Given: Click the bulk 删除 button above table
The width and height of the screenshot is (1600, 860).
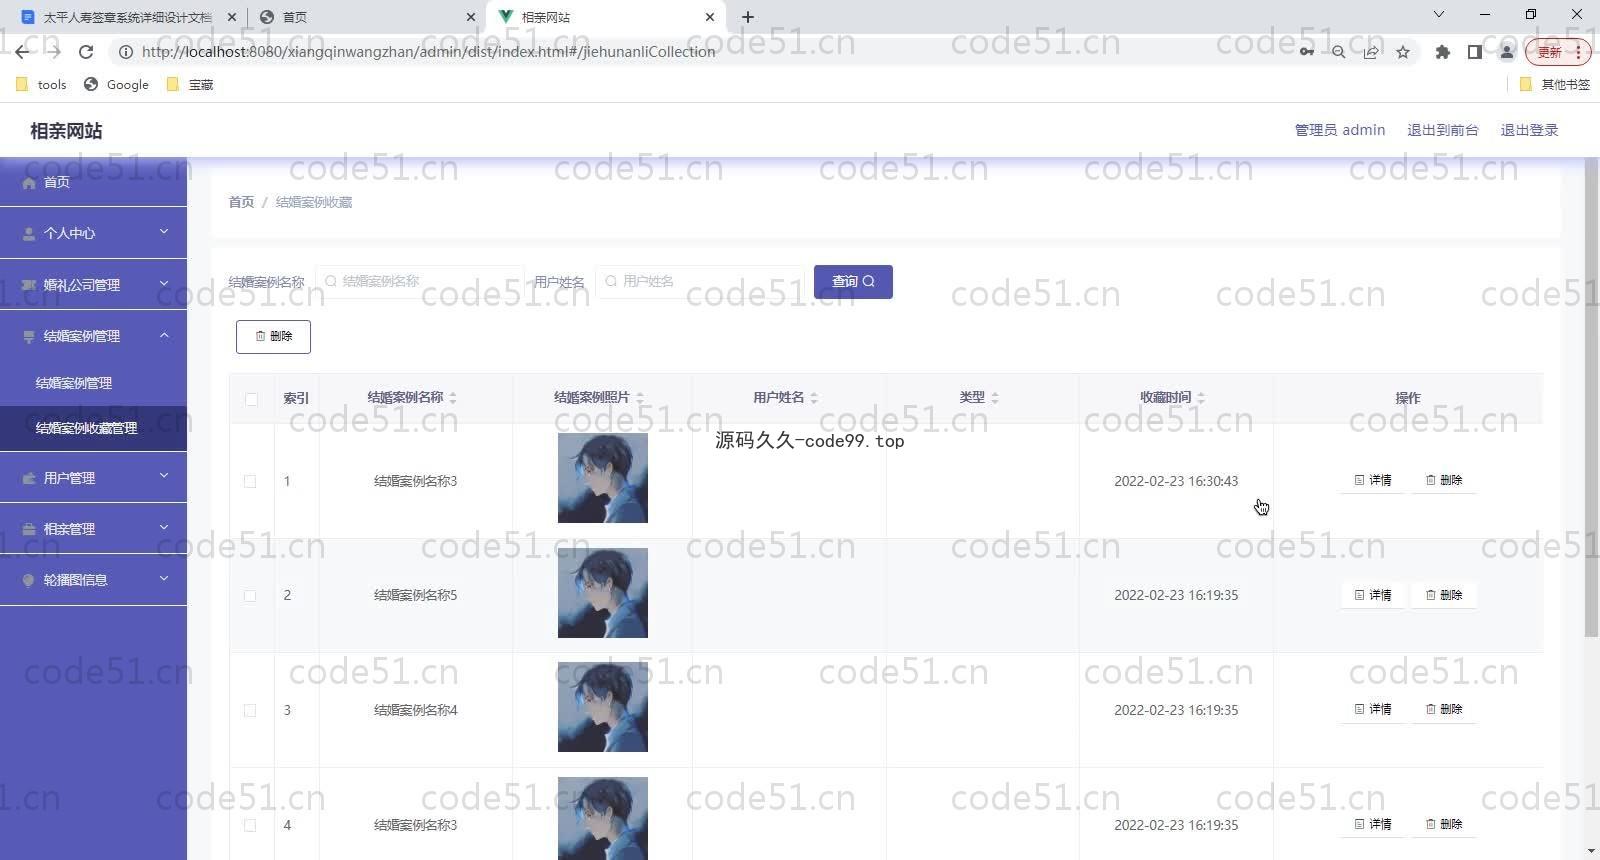Looking at the screenshot, I should [273, 337].
